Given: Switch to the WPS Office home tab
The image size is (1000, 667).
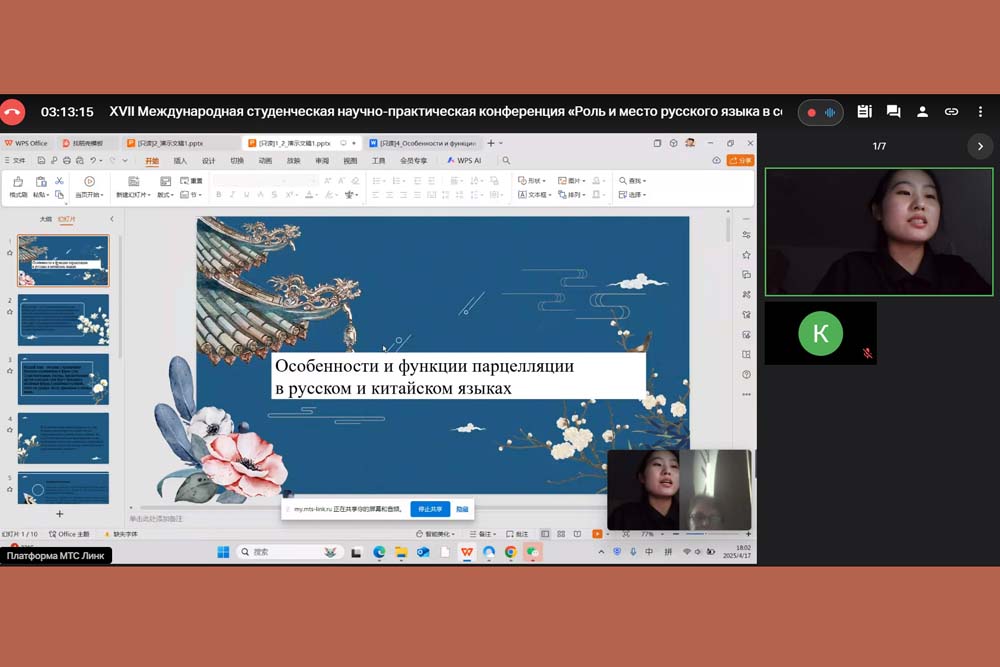Looking at the screenshot, I should tap(27, 143).
